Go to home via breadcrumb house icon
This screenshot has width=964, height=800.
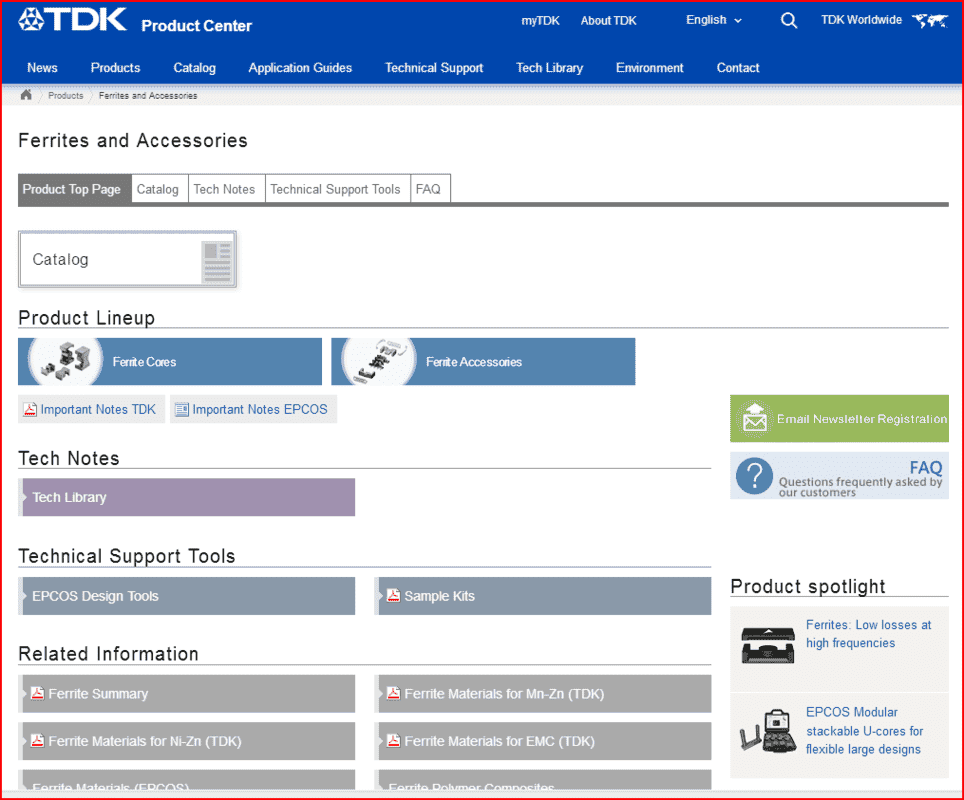click(x=27, y=95)
